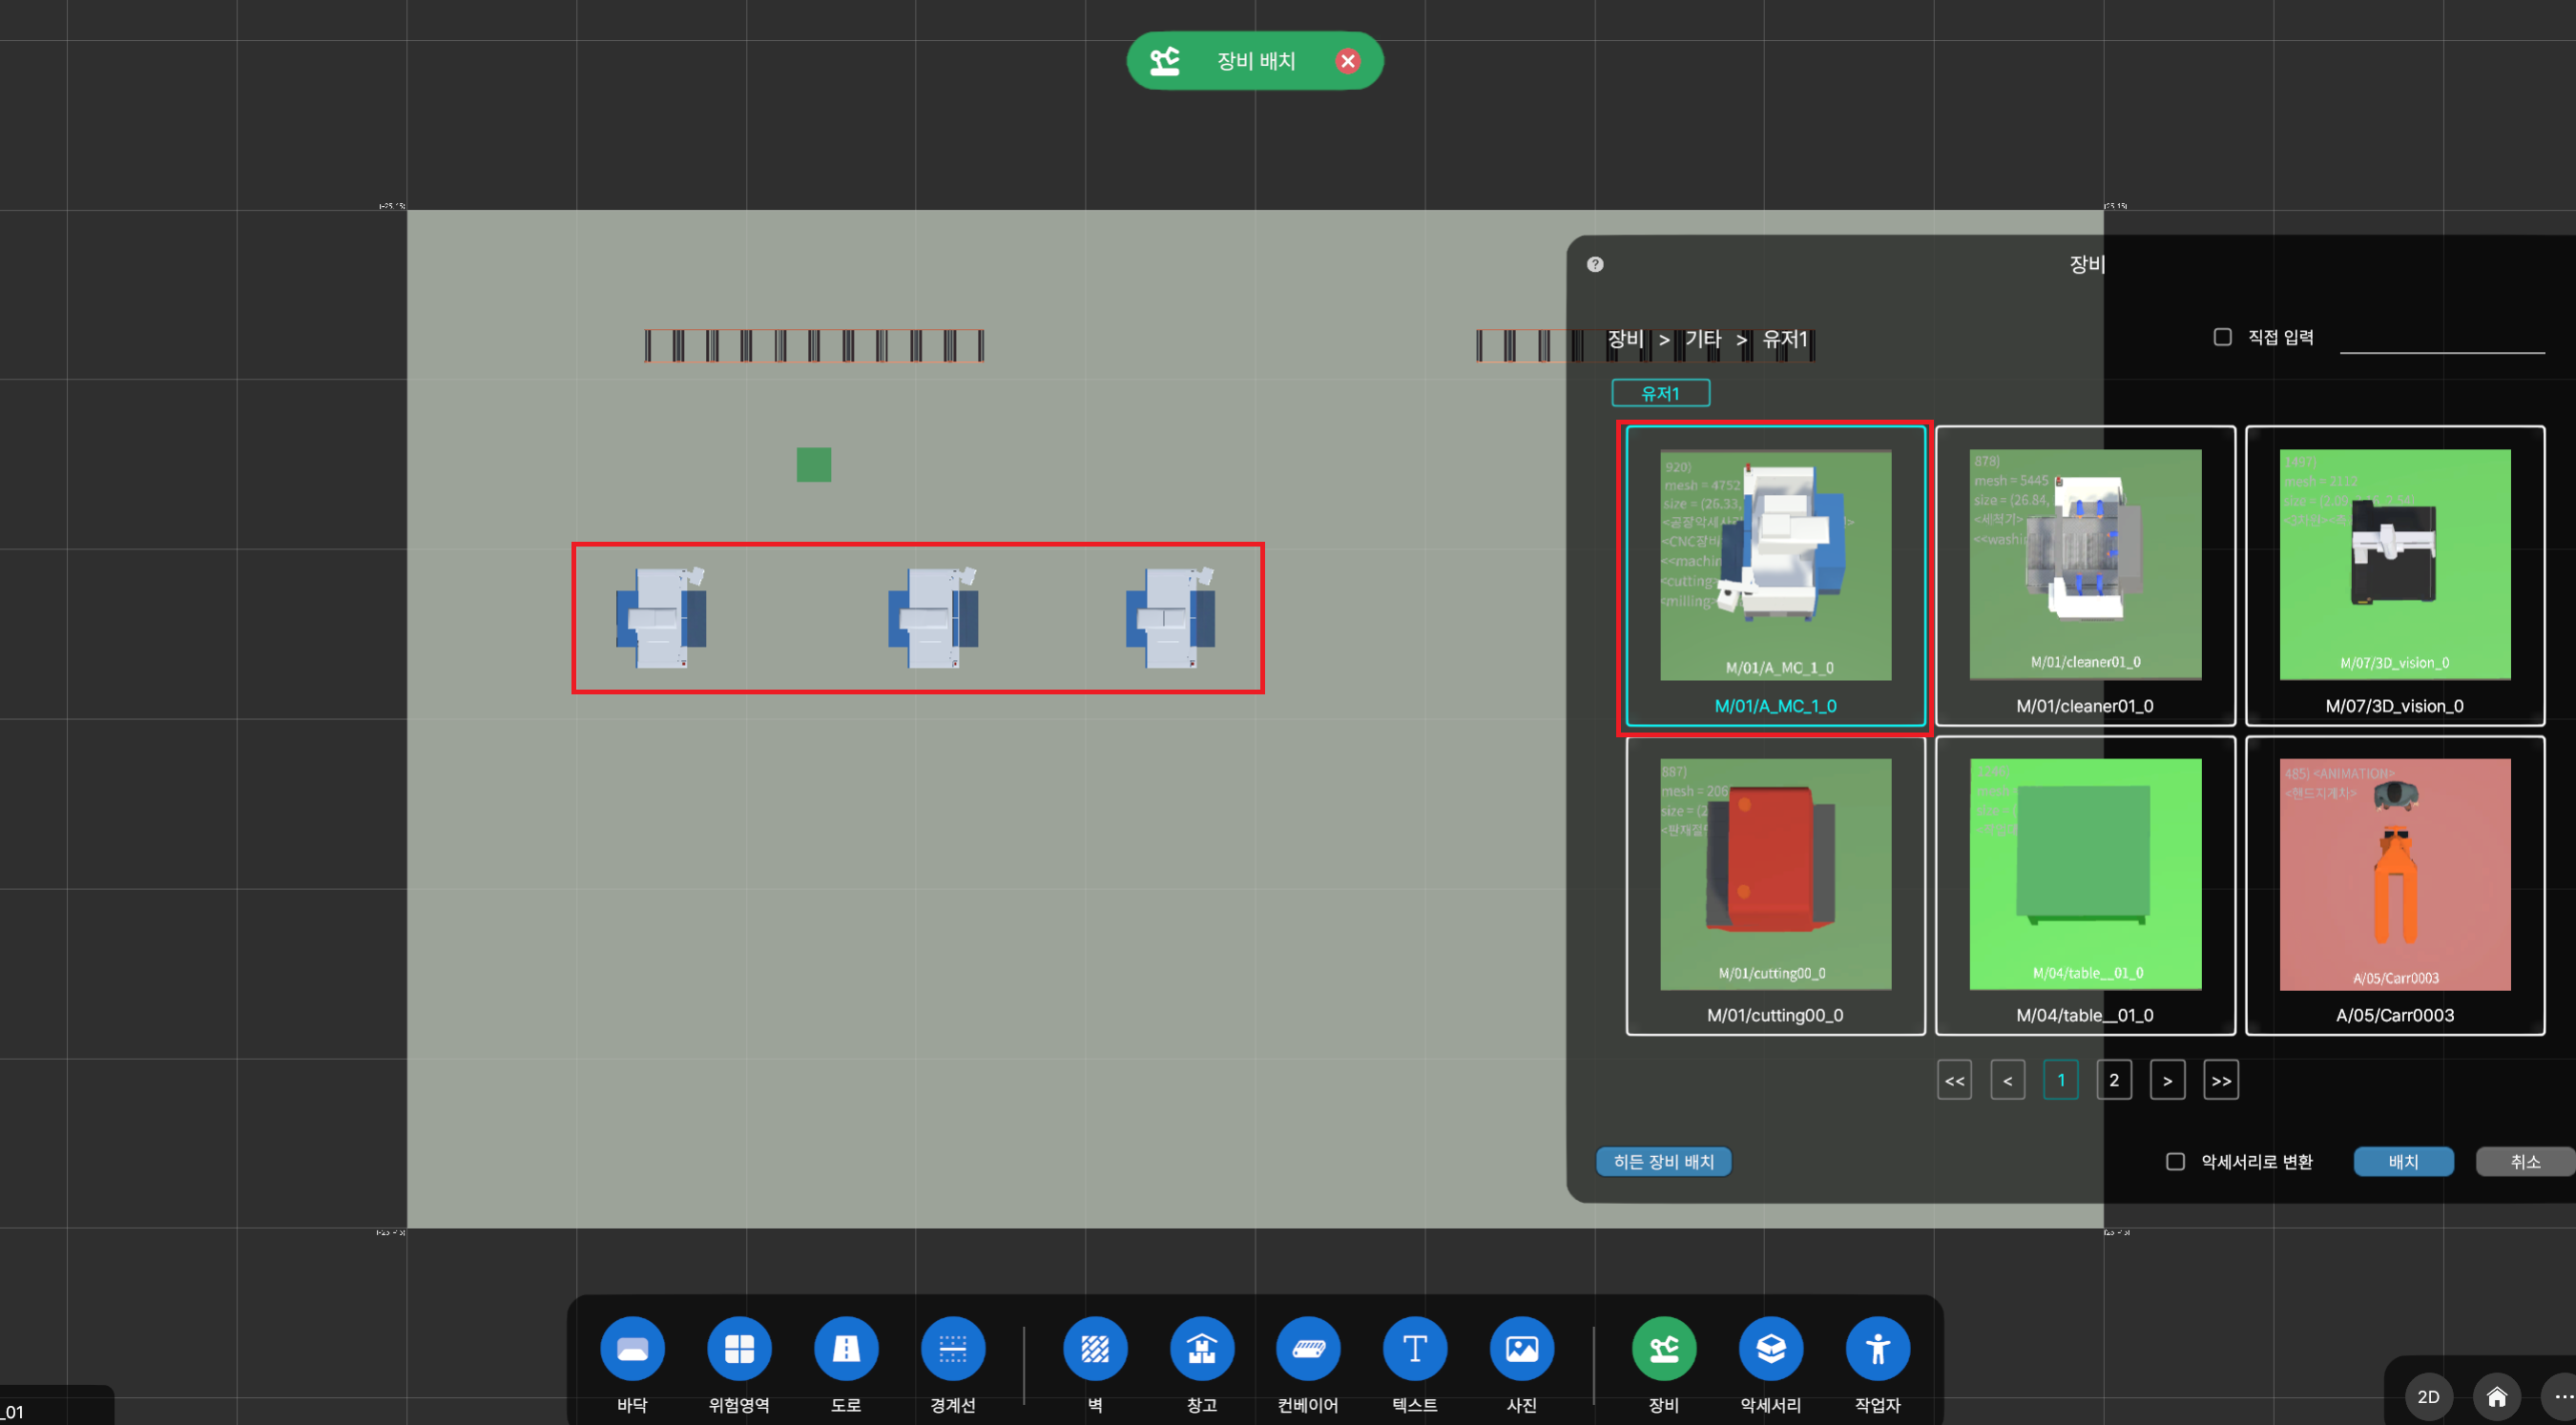Screen dimensions: 2576x1425
Task: Enable the 직접 입력 checkbox
Action: pyautogui.click(x=2222, y=337)
